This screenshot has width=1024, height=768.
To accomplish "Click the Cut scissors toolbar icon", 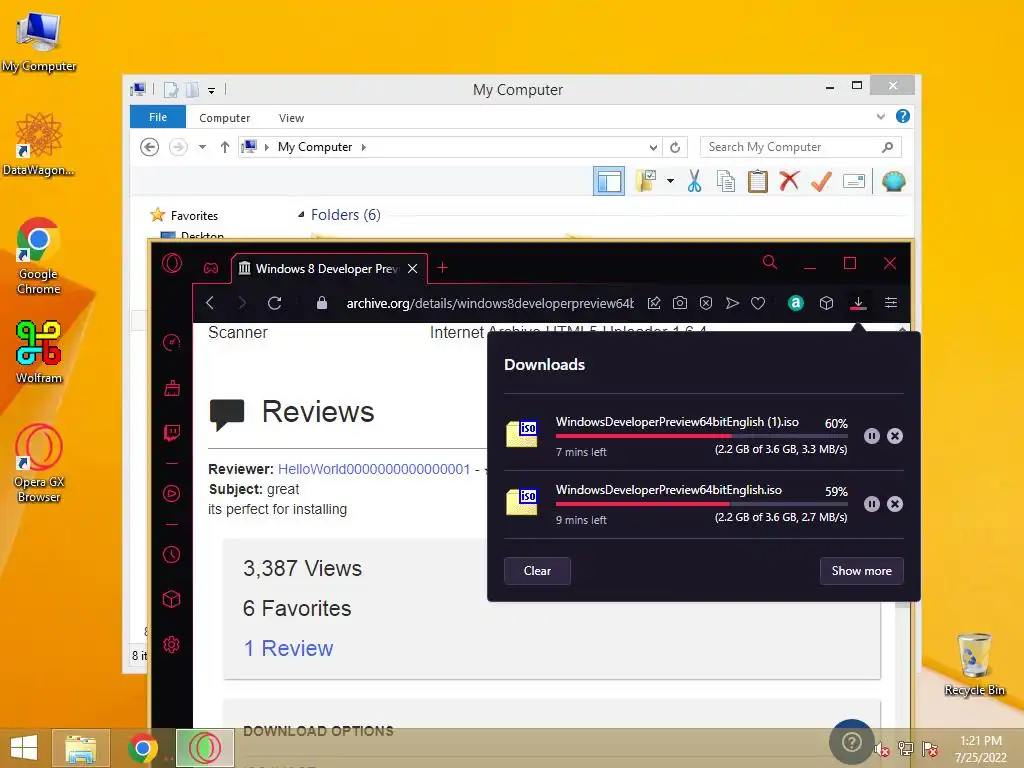I will click(x=694, y=181).
